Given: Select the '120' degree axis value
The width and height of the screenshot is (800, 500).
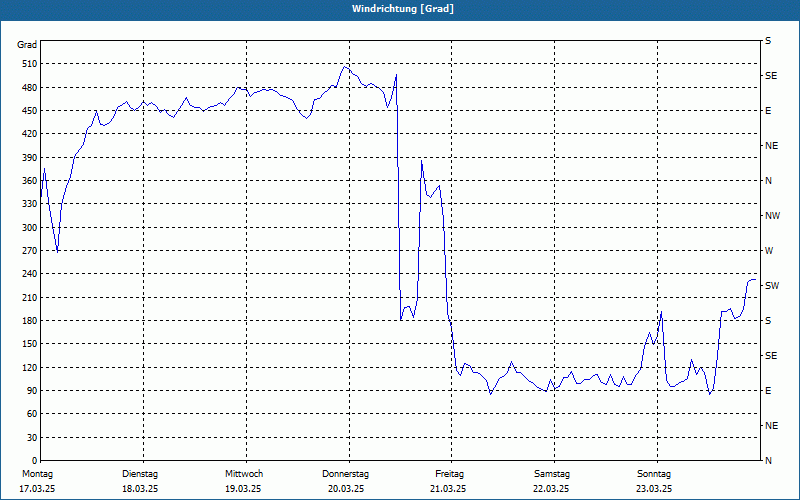Looking at the screenshot, I should (x=30, y=367).
